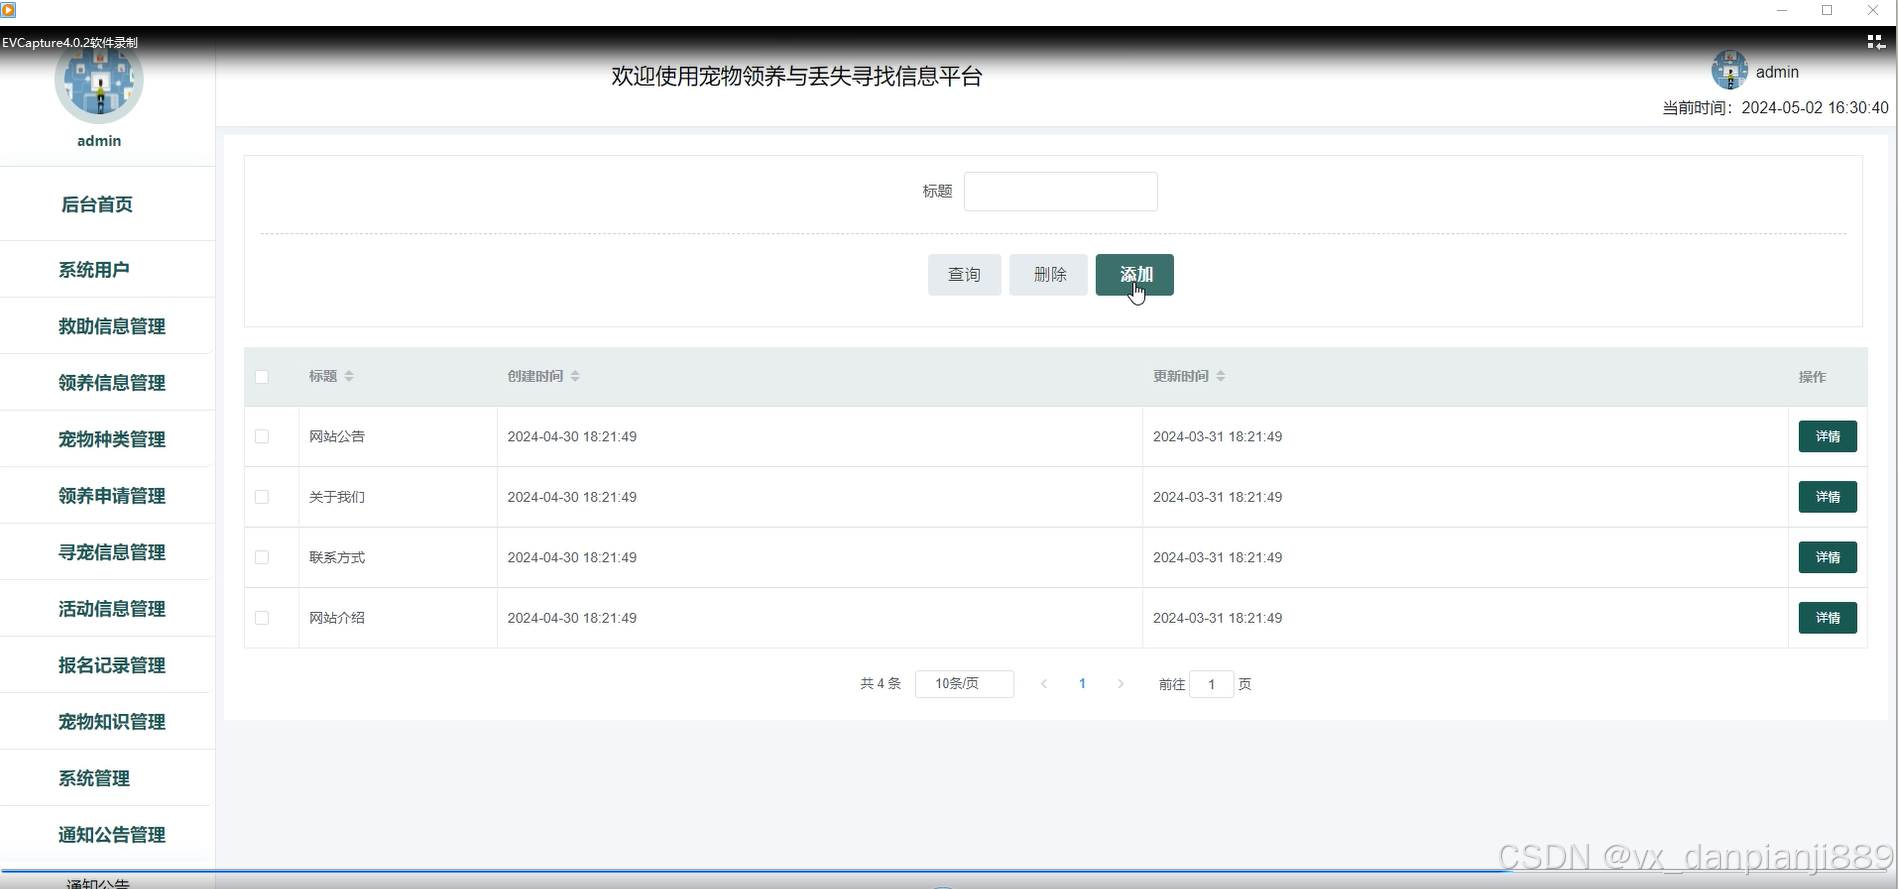Click the platform title 欢迎使用宠物领养与丢失寻找信息平台
The height and width of the screenshot is (889, 1898).
[797, 76]
